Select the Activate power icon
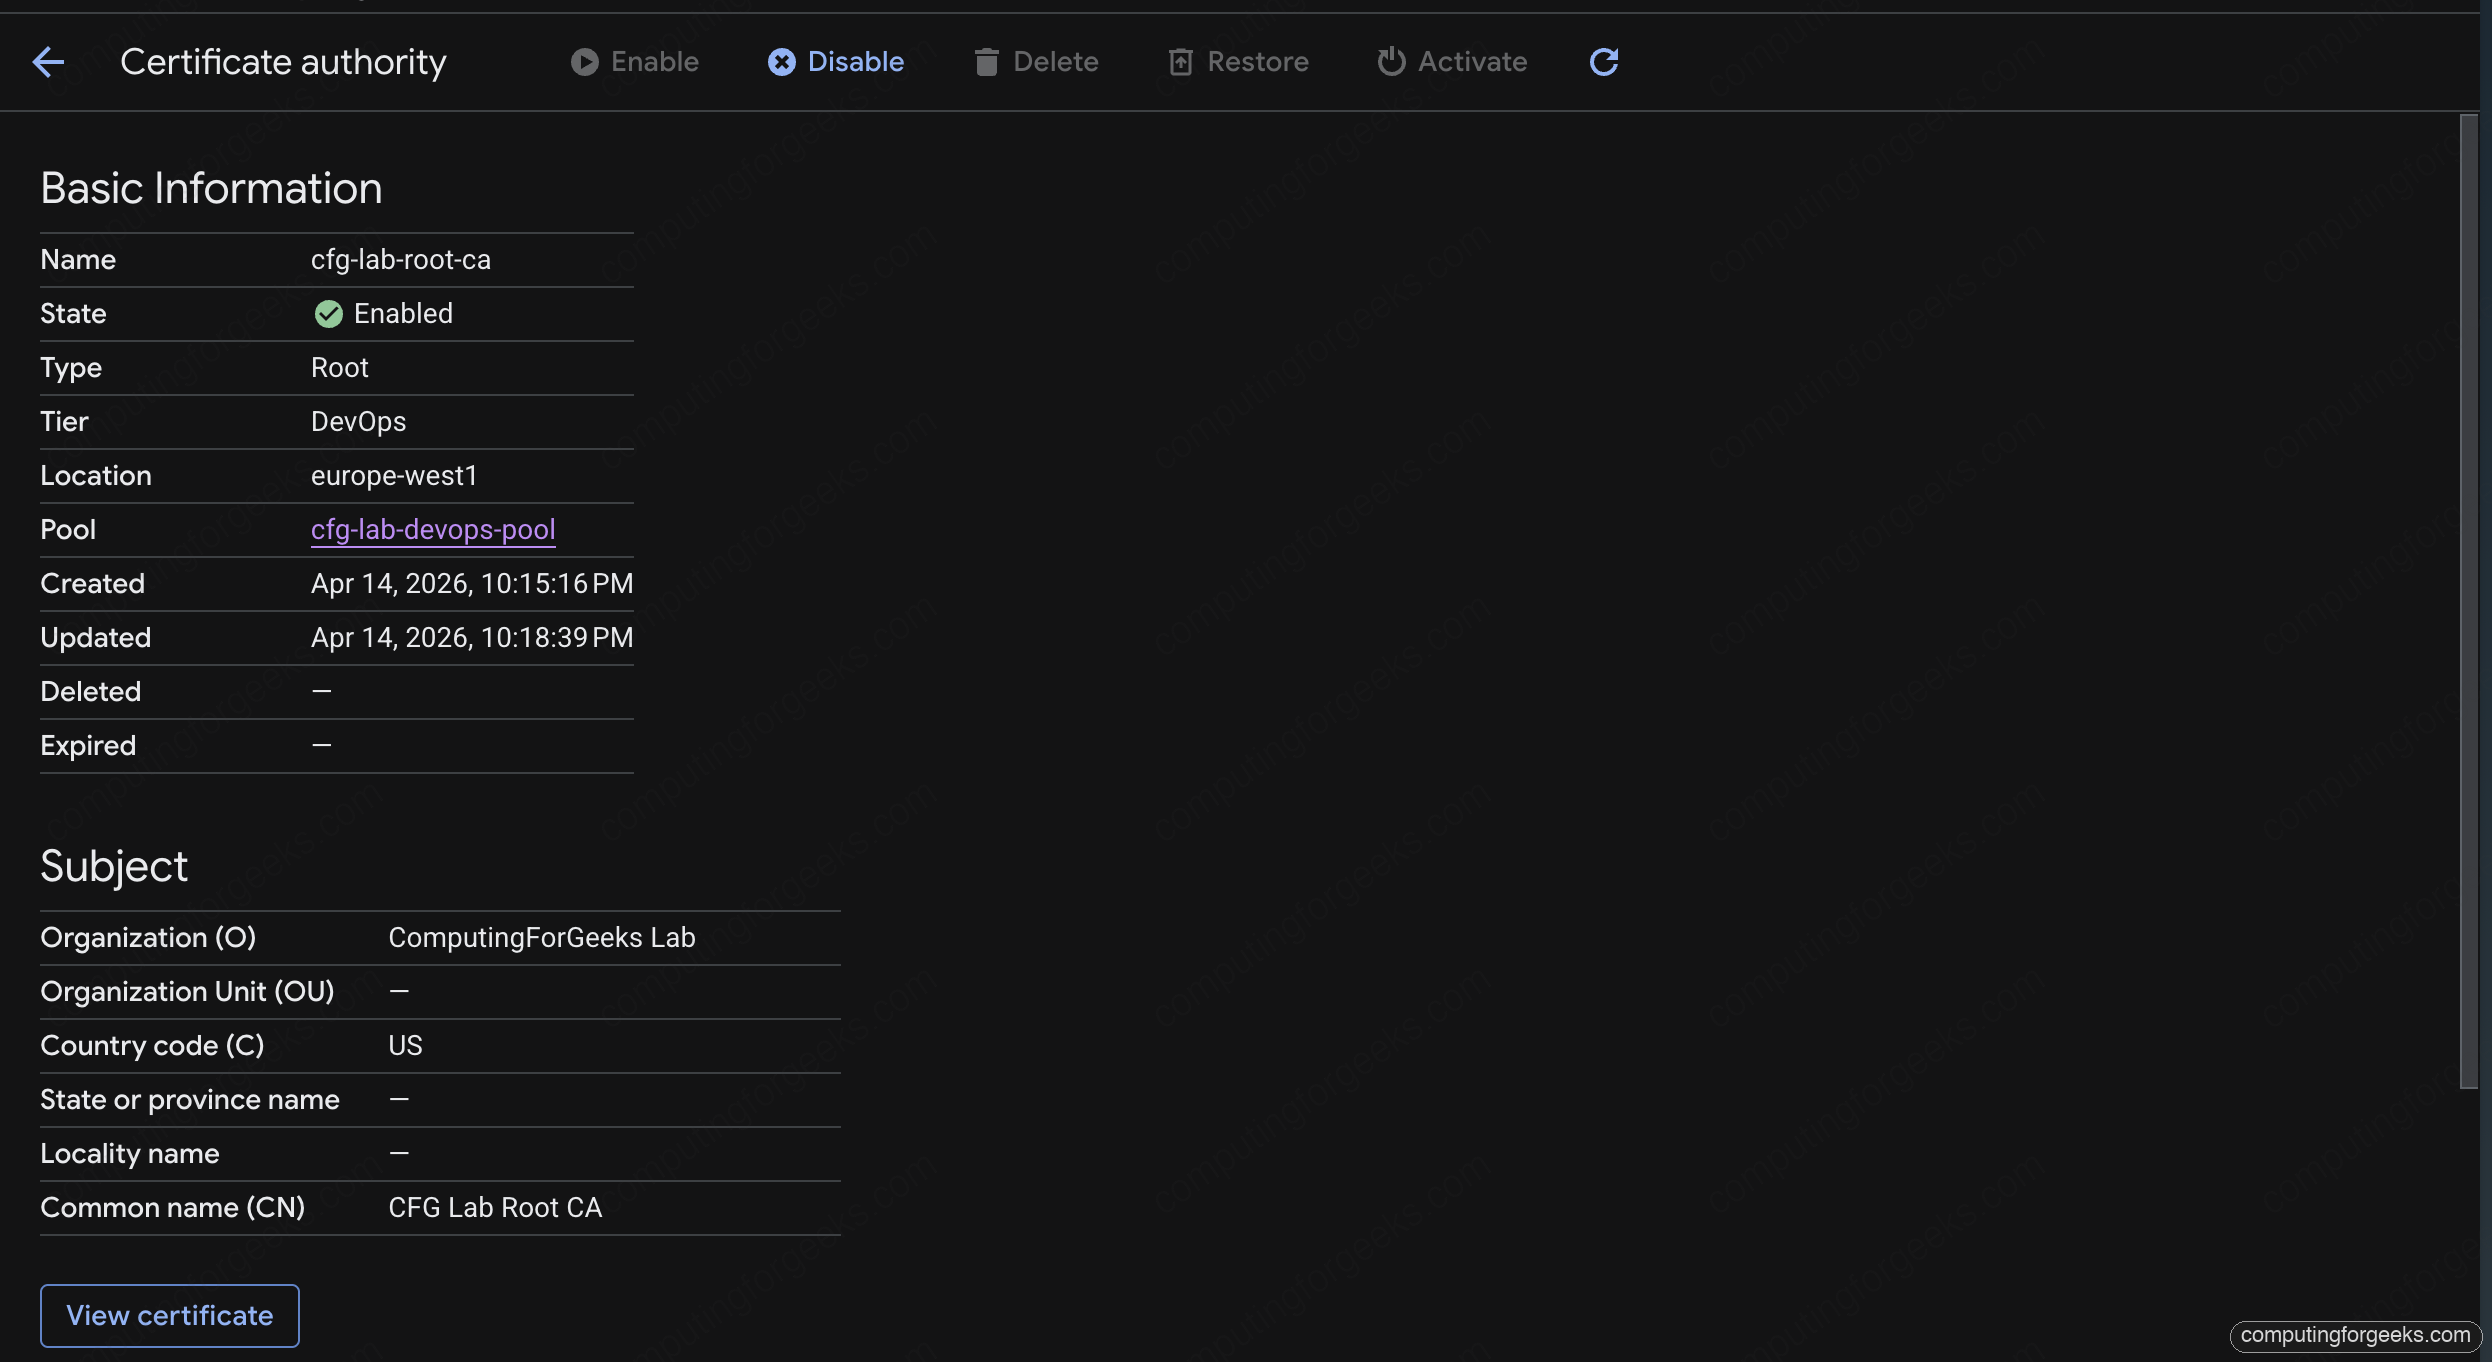The image size is (2492, 1362). pyautogui.click(x=1390, y=62)
